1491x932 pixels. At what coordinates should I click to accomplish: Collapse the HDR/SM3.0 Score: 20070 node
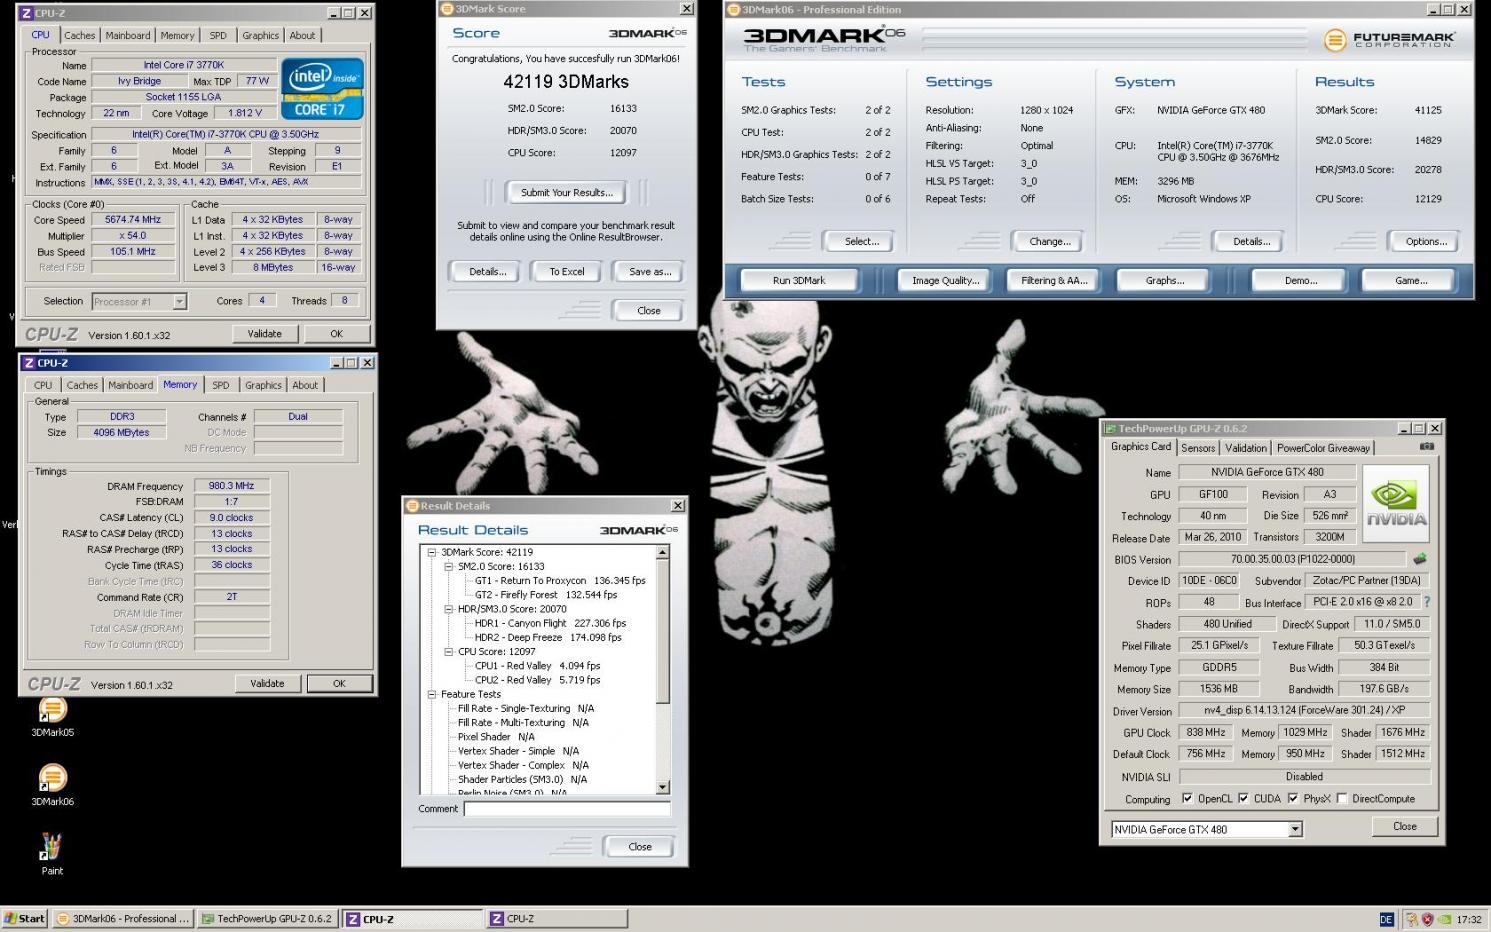click(449, 609)
